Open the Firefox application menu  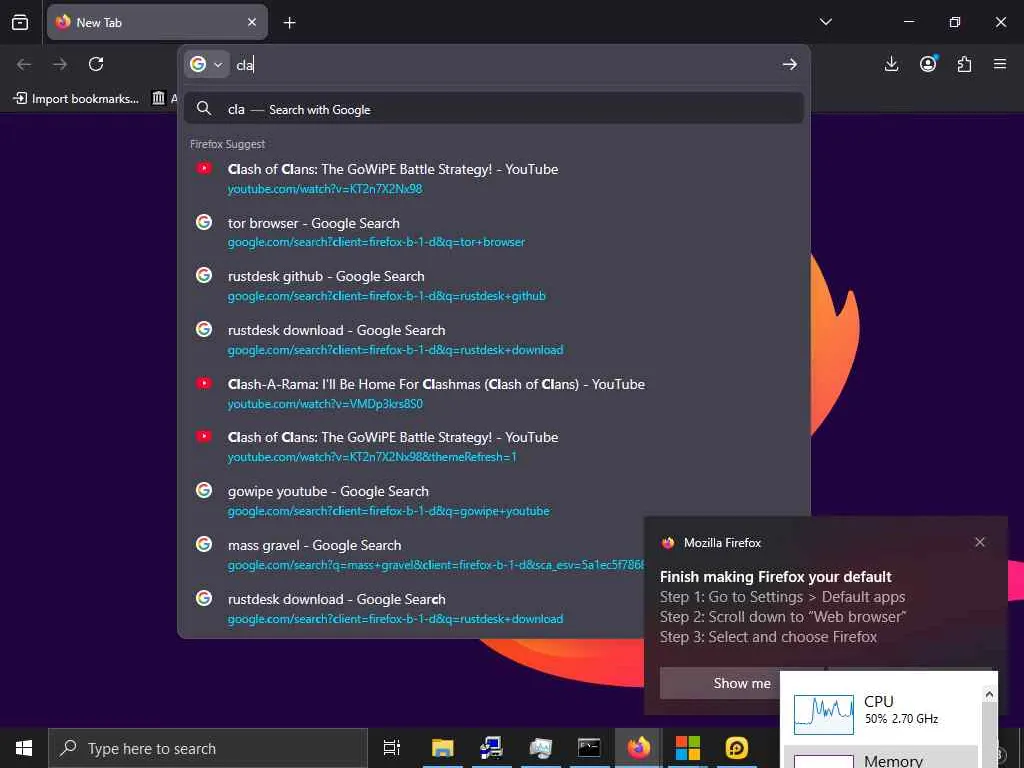coord(1000,64)
